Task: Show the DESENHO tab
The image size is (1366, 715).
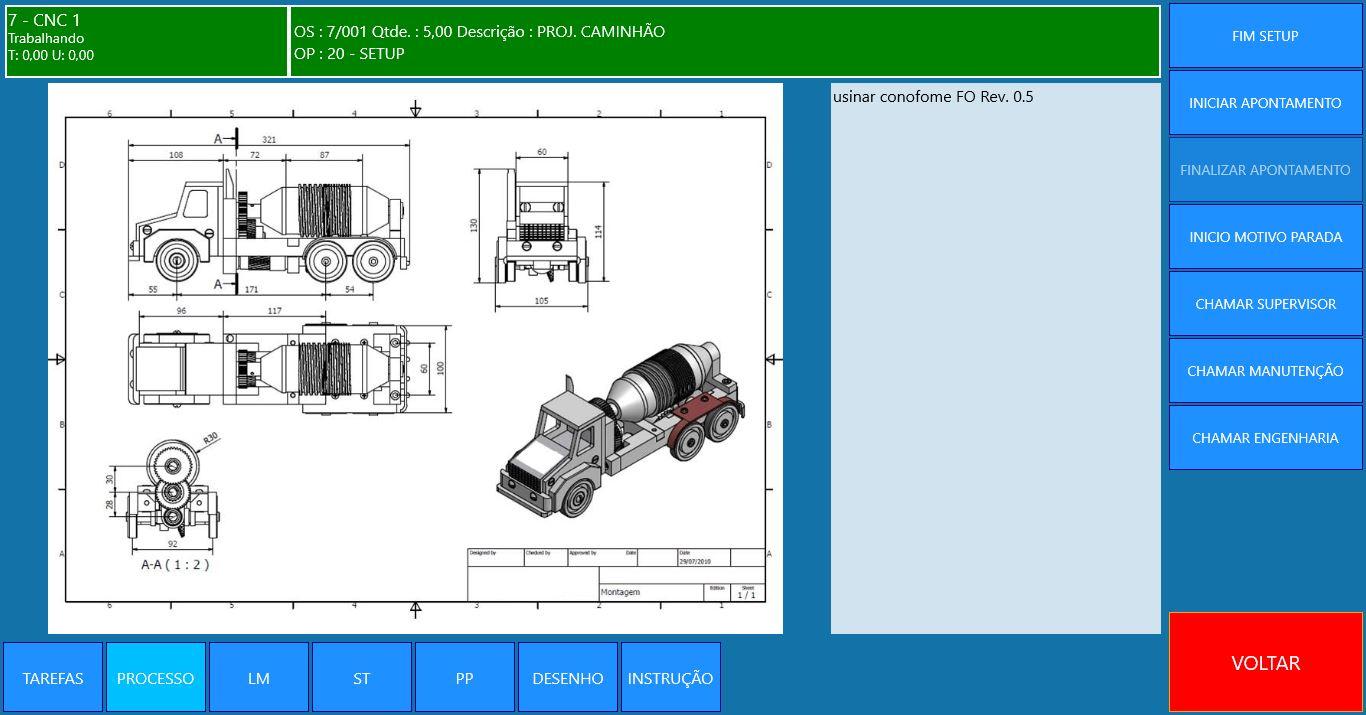Action: (568, 678)
